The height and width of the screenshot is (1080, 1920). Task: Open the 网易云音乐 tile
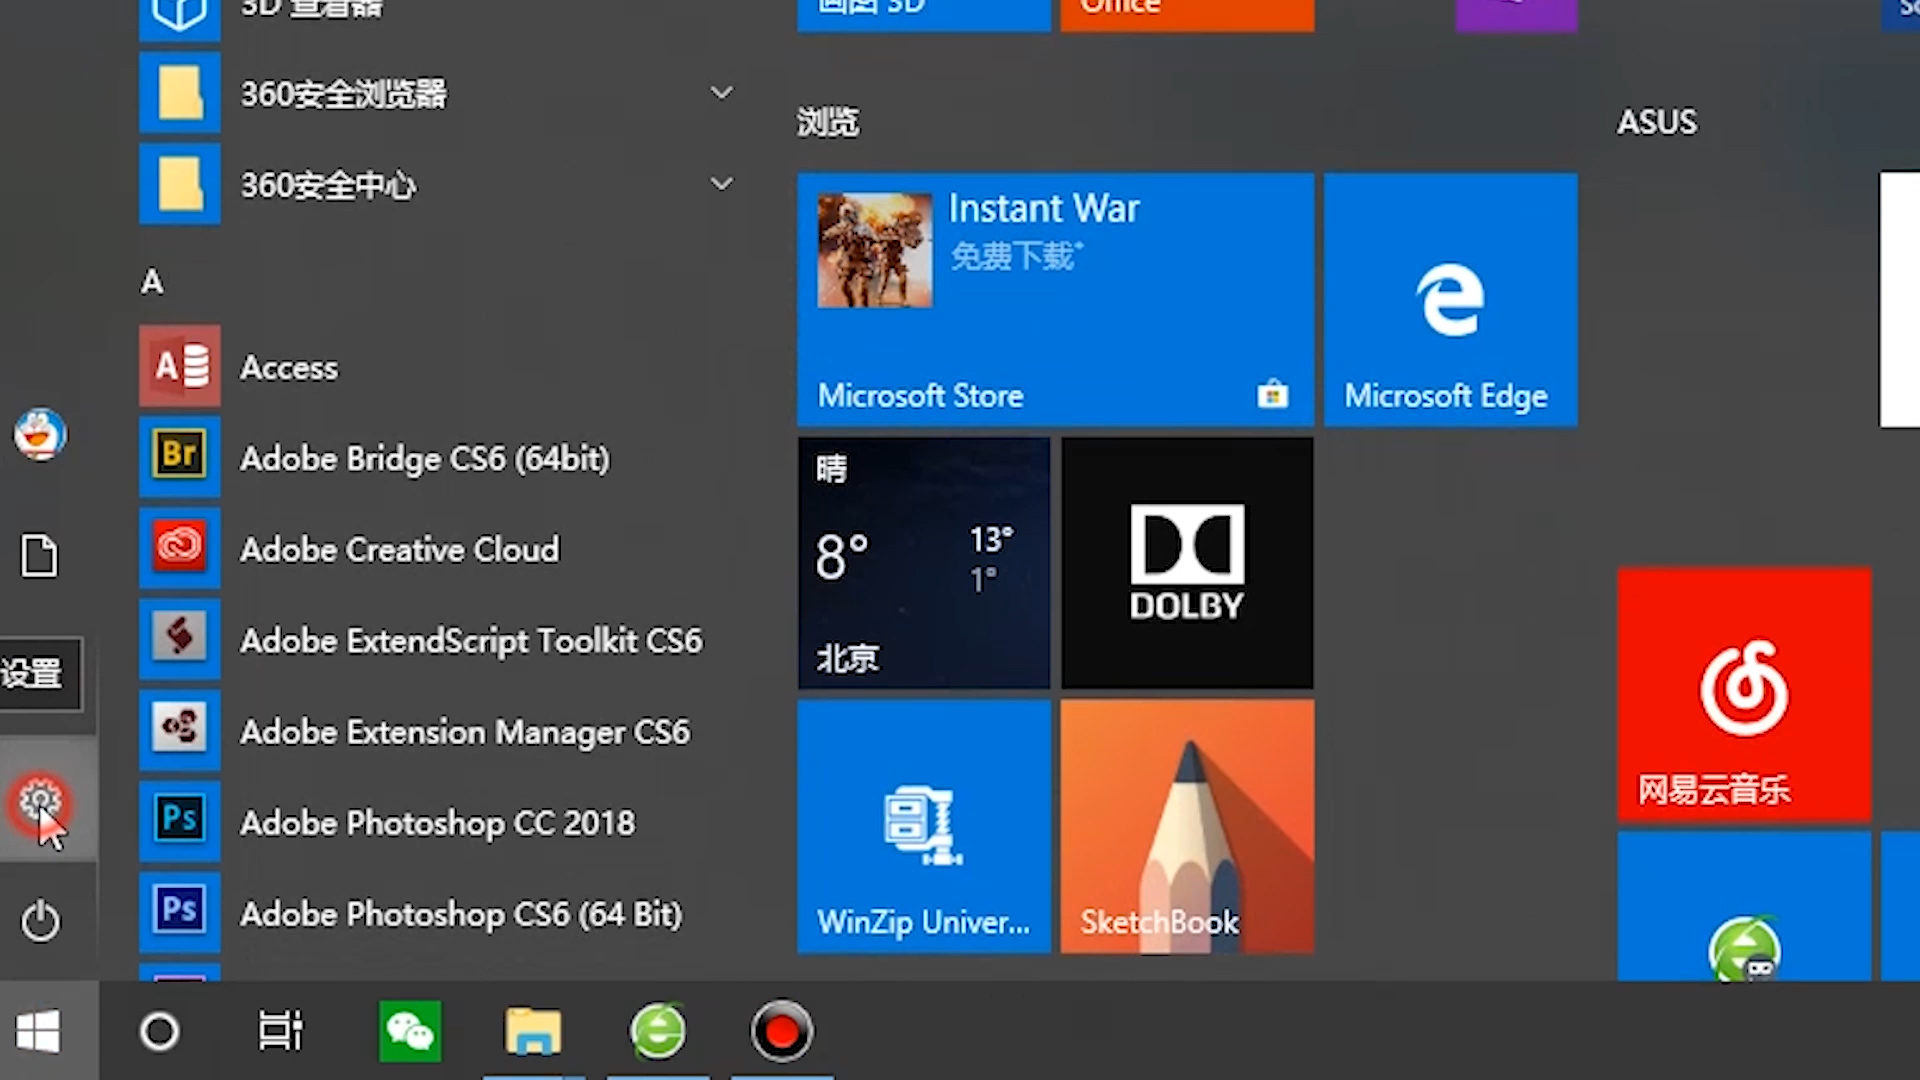click(x=1744, y=695)
